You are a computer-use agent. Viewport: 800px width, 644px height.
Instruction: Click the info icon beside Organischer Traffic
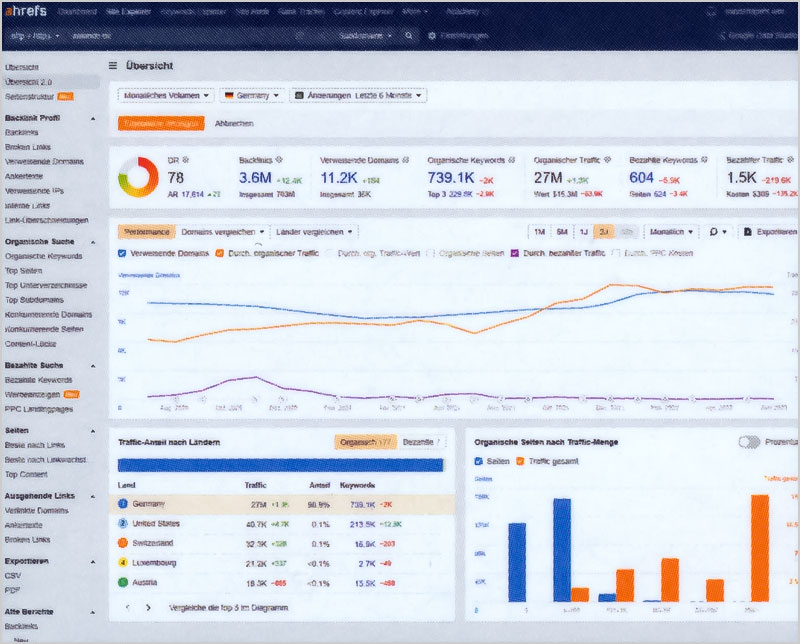coord(607,160)
